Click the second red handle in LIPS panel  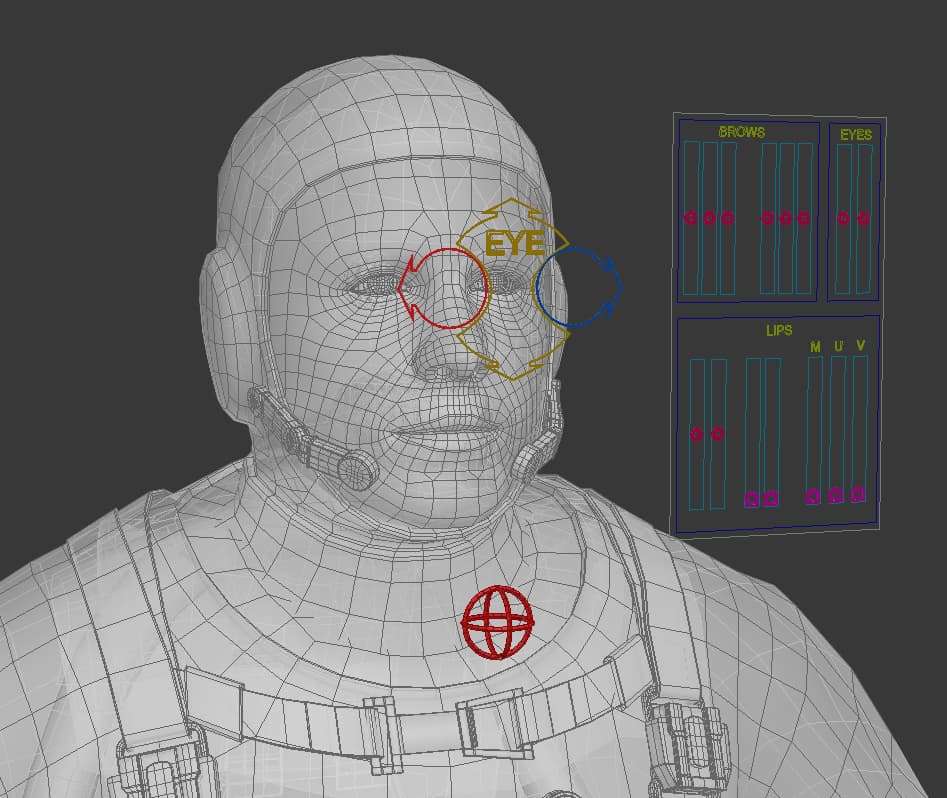click(x=717, y=434)
